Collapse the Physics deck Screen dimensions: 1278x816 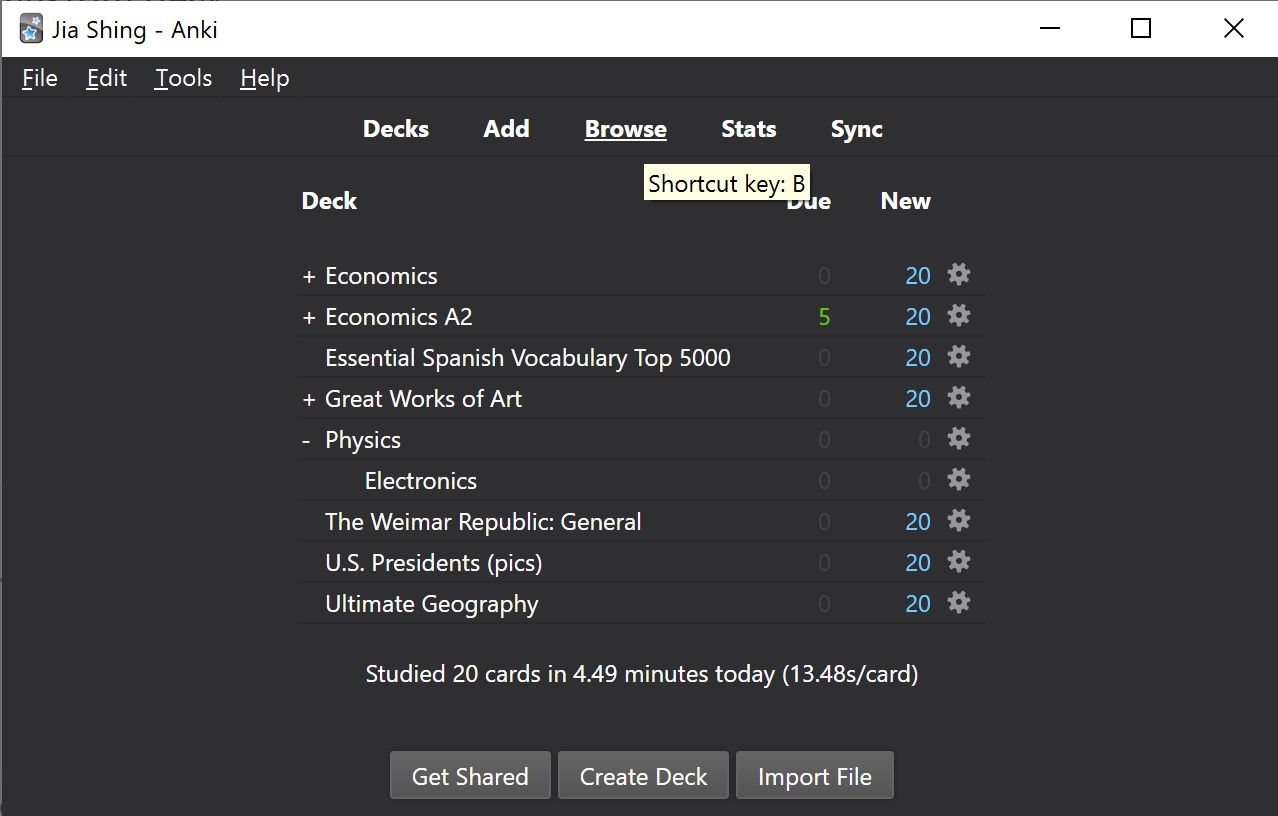(x=307, y=441)
